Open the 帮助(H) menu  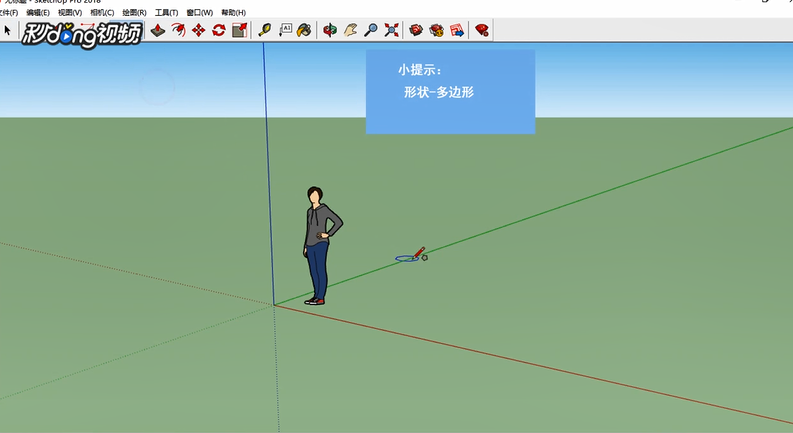click(x=234, y=13)
